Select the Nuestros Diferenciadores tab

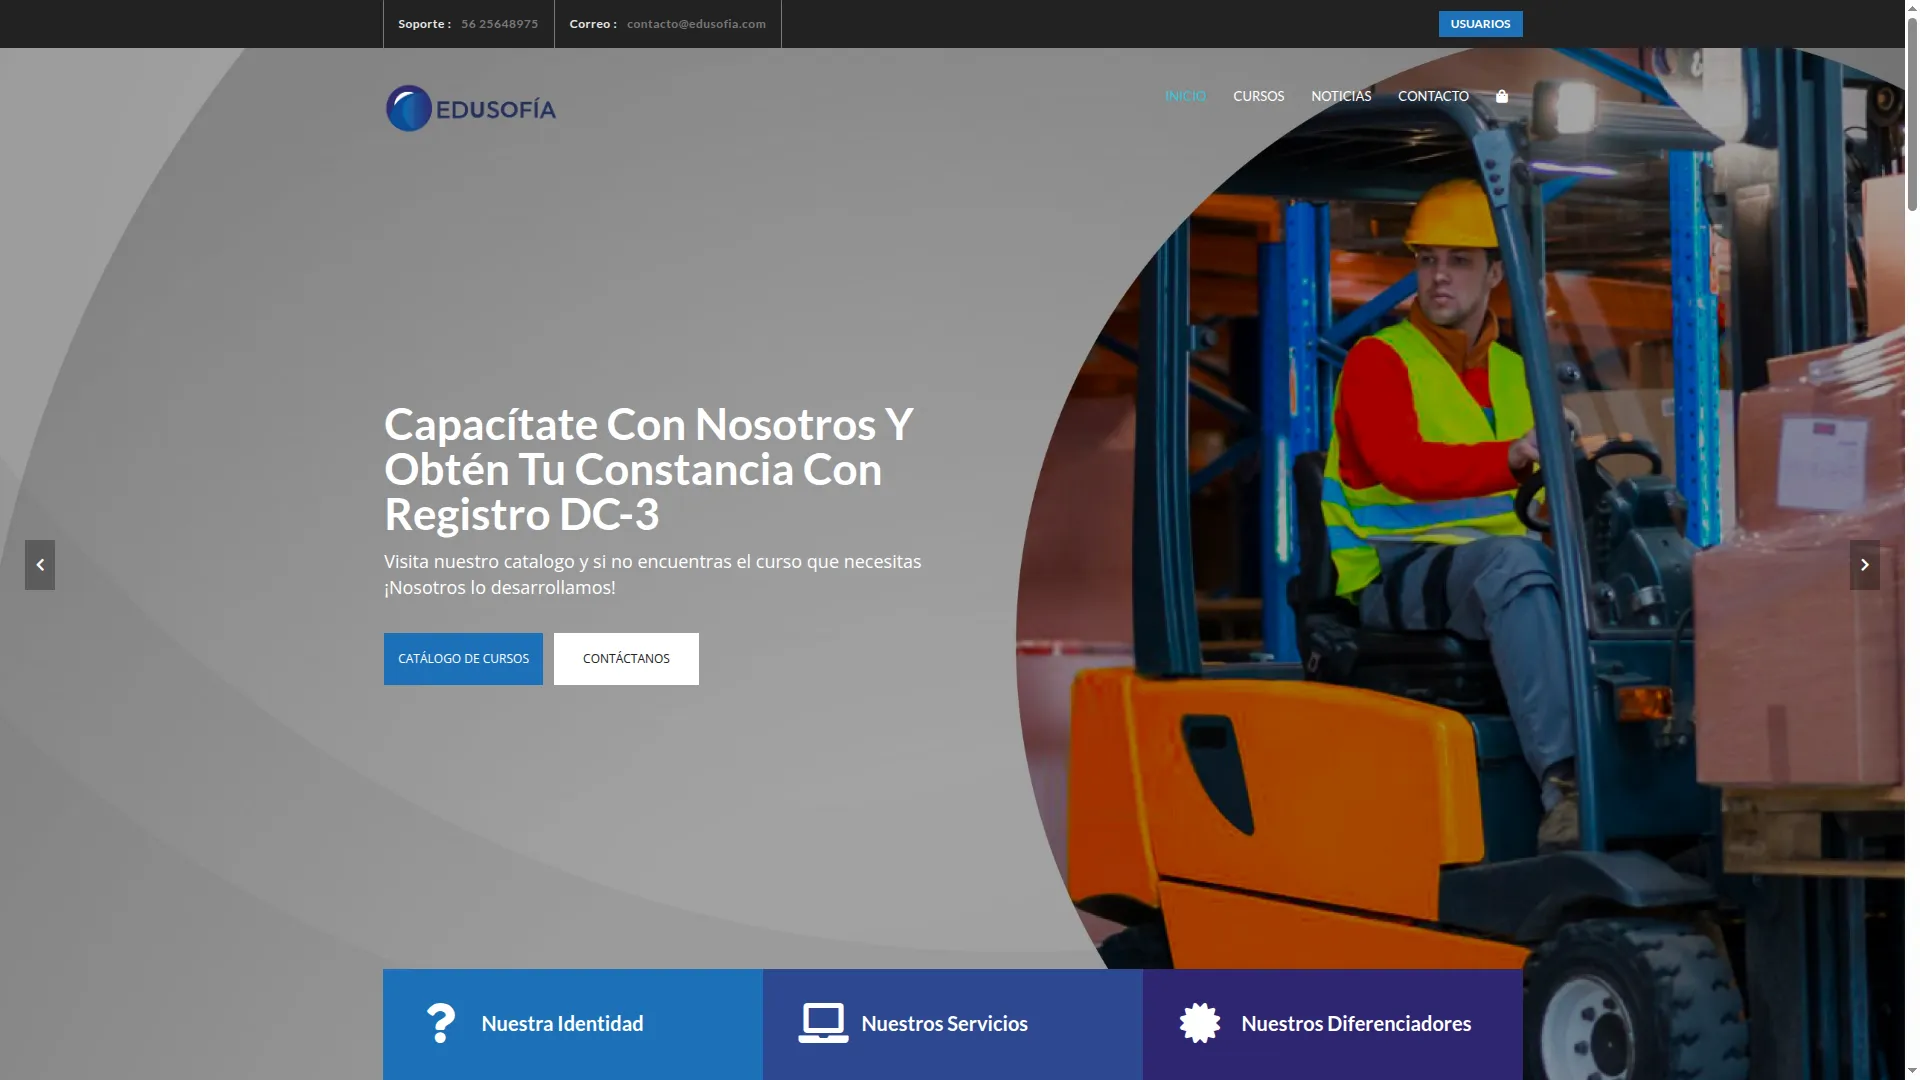pos(1333,1024)
